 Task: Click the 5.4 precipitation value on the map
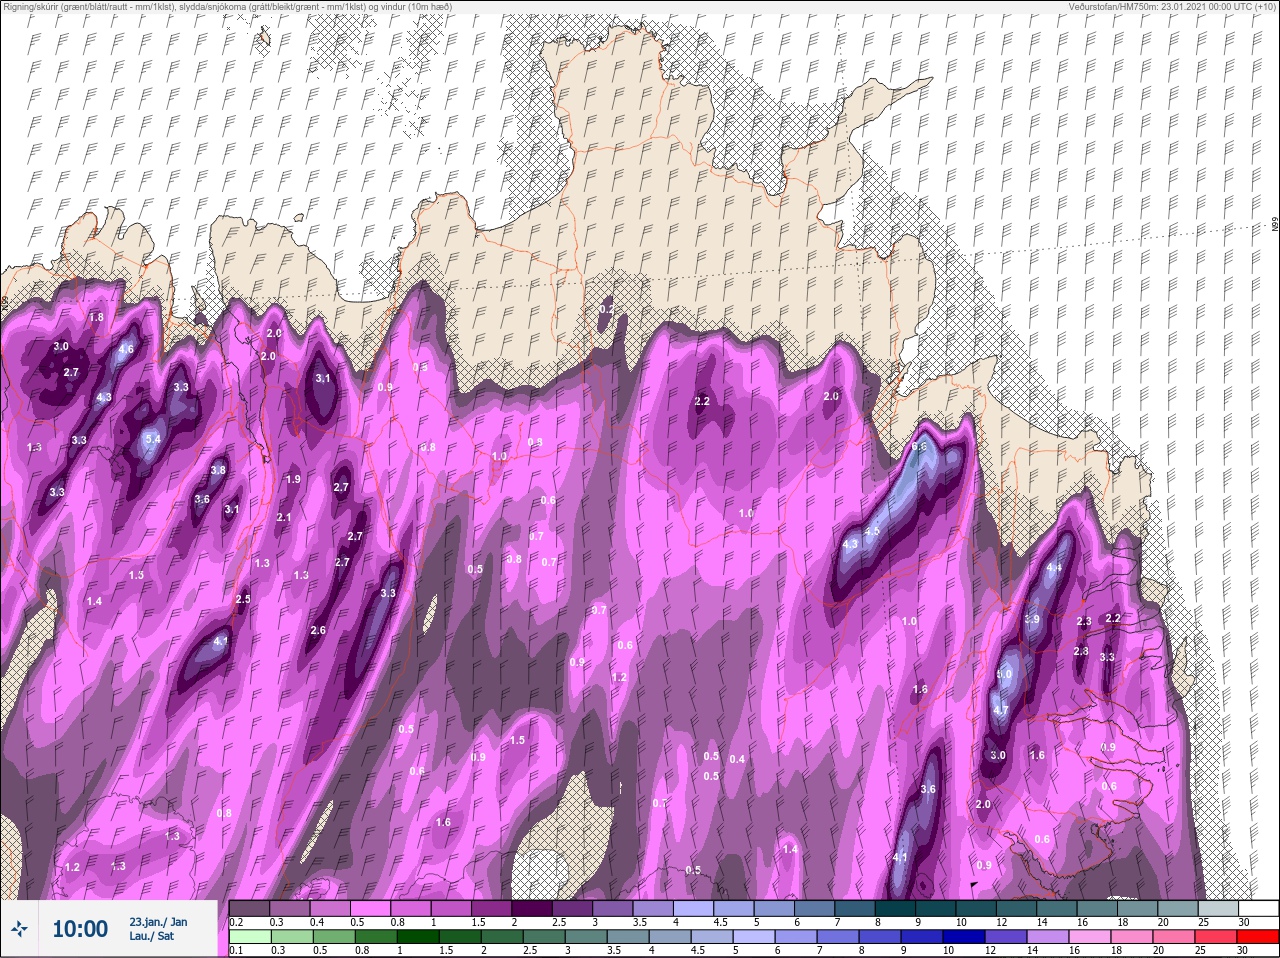pyautogui.click(x=153, y=439)
